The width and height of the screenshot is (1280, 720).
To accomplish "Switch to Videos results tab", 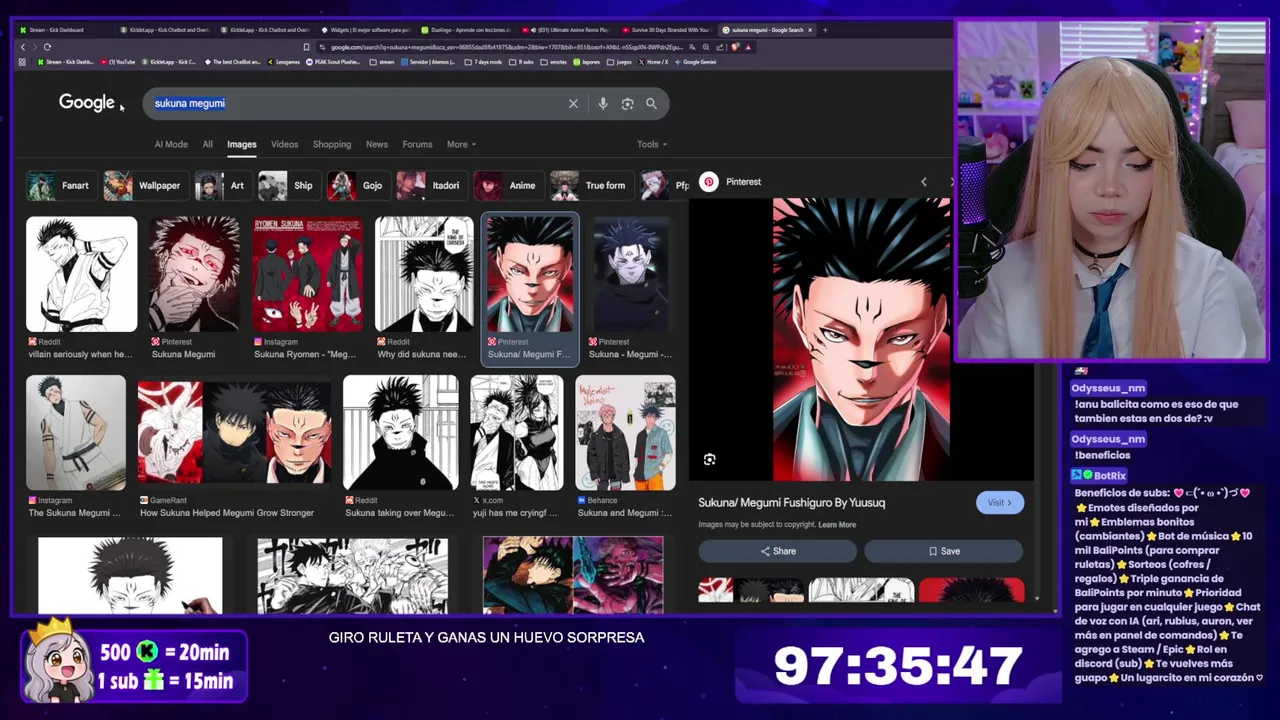I will click(284, 144).
